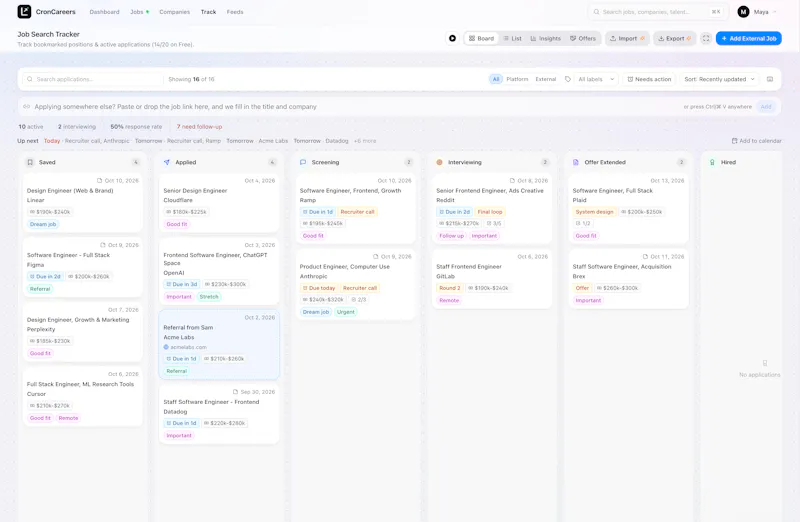
Task: Click the Round 2 tag on GitLab card
Action: 449,288
